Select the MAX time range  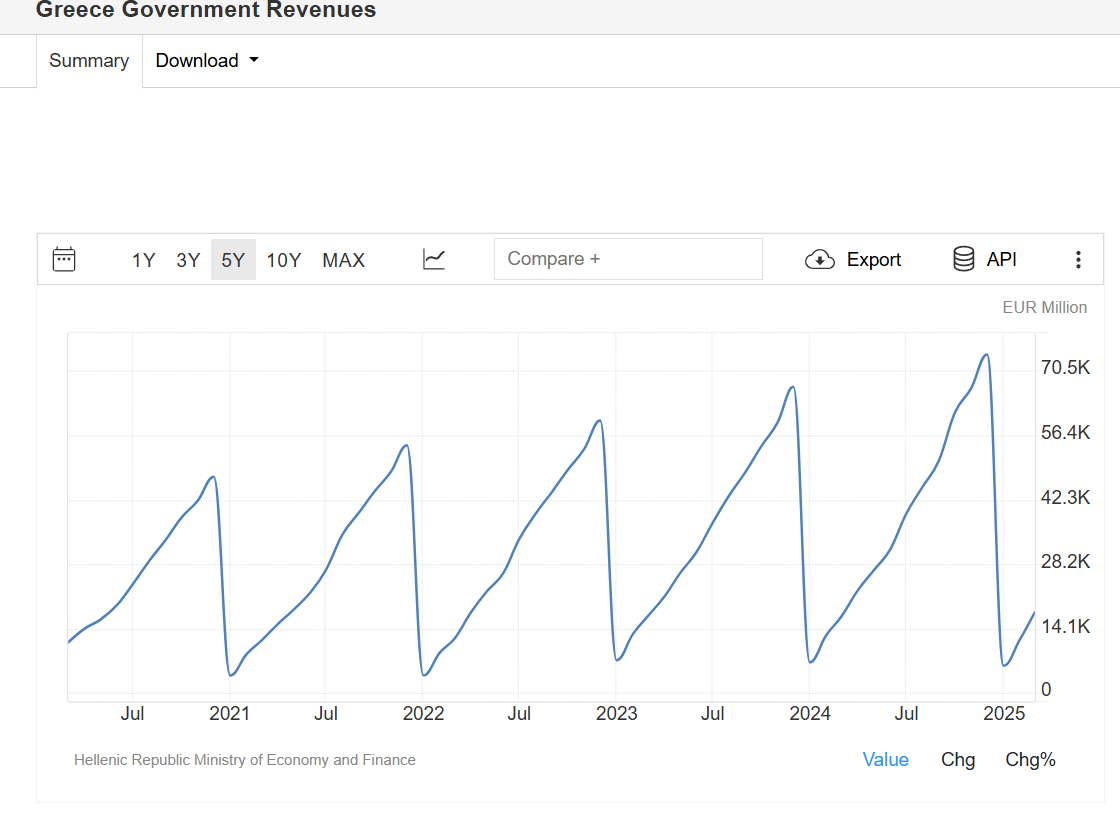[x=344, y=260]
